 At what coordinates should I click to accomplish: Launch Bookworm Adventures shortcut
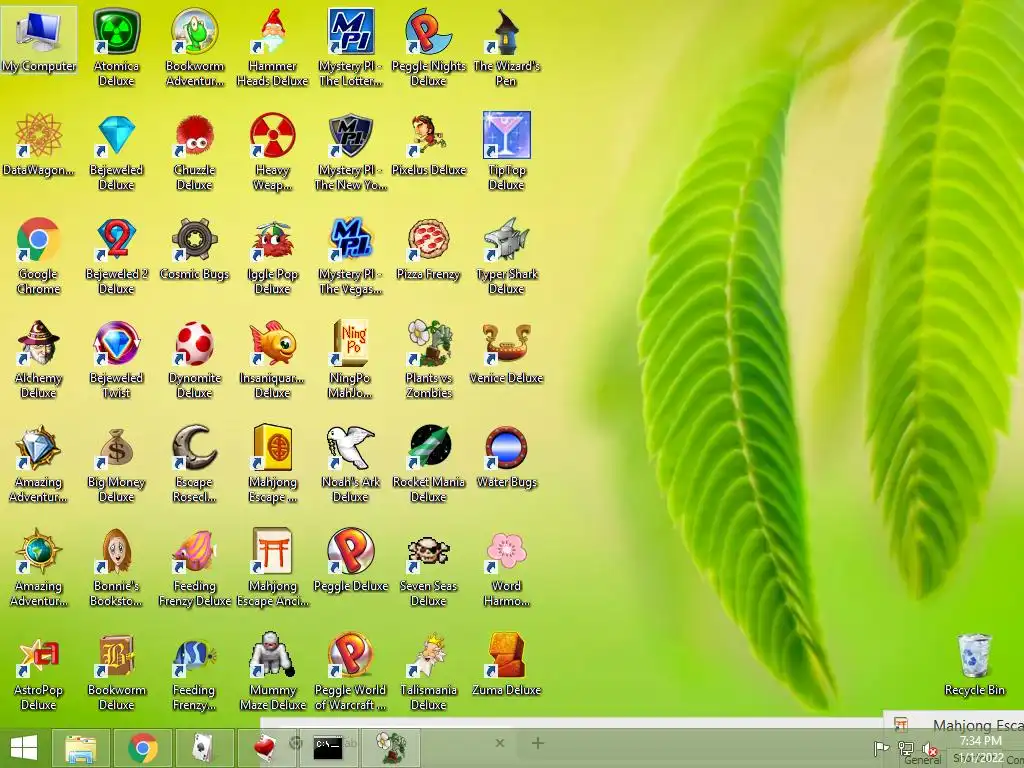195,47
